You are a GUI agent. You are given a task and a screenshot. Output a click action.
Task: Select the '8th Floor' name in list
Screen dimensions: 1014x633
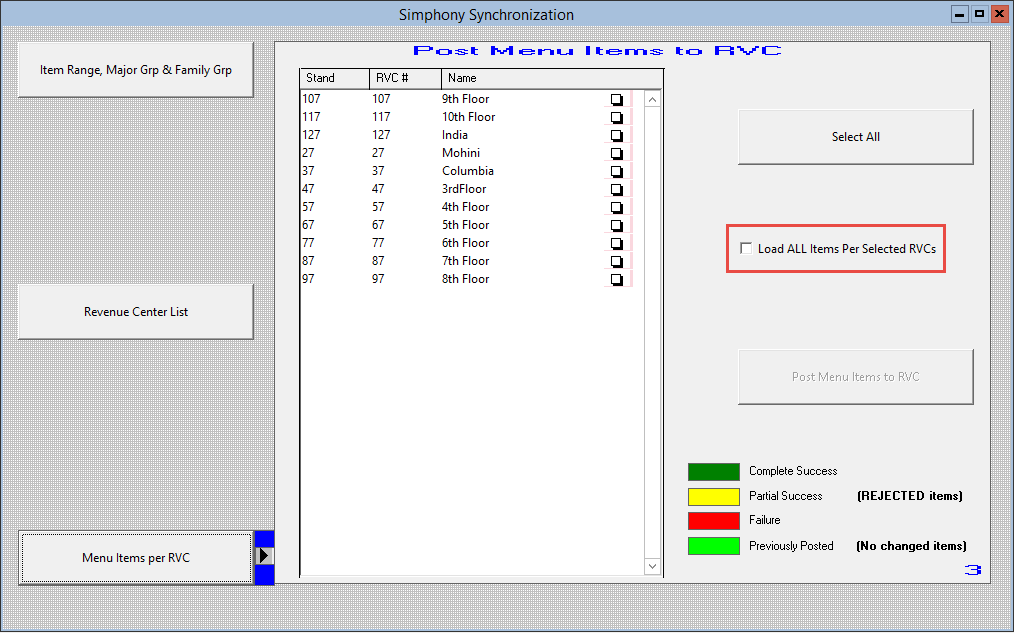click(x=466, y=279)
